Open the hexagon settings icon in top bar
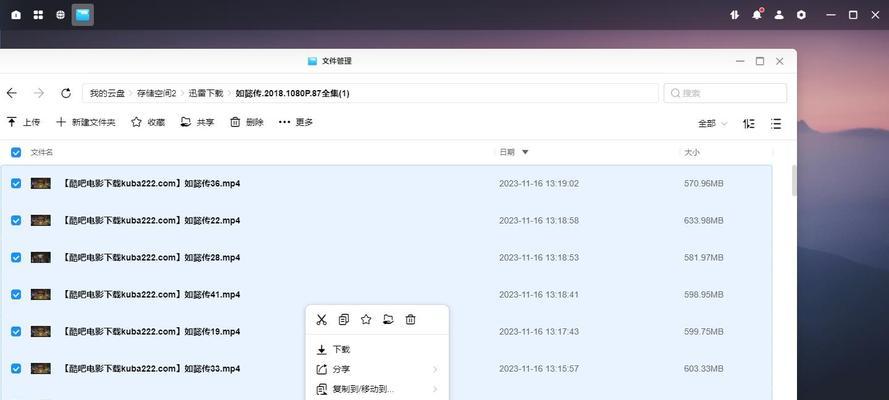This screenshot has width=889, height=400. click(x=801, y=15)
